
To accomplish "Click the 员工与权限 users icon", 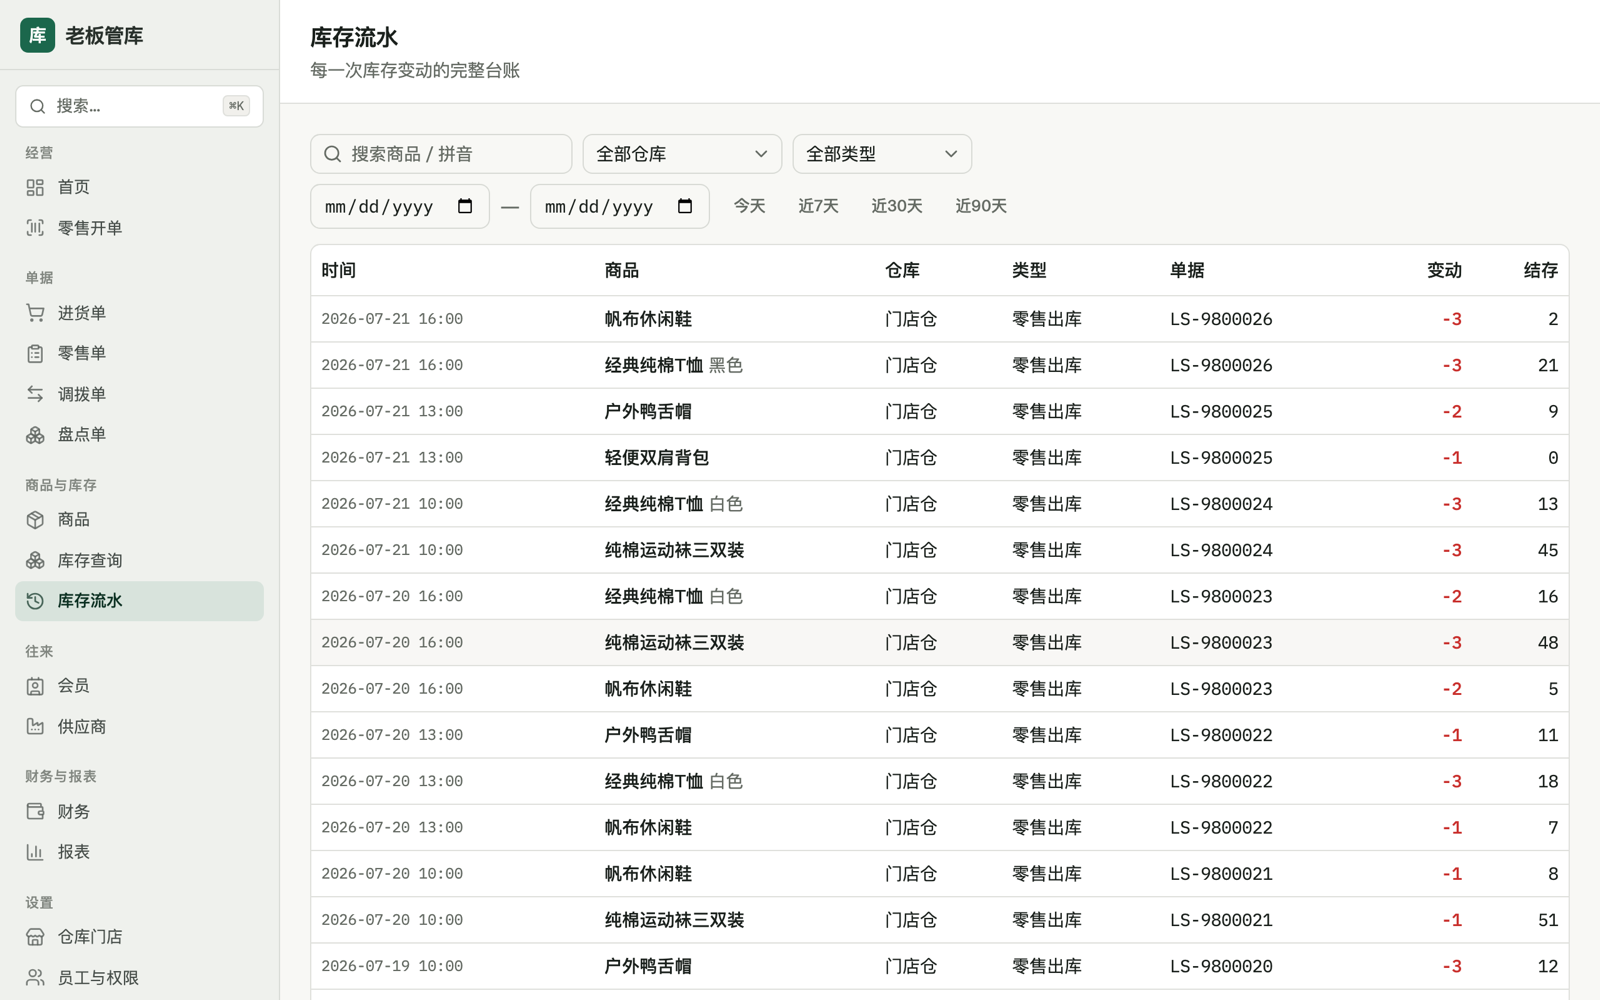I will click(35, 978).
